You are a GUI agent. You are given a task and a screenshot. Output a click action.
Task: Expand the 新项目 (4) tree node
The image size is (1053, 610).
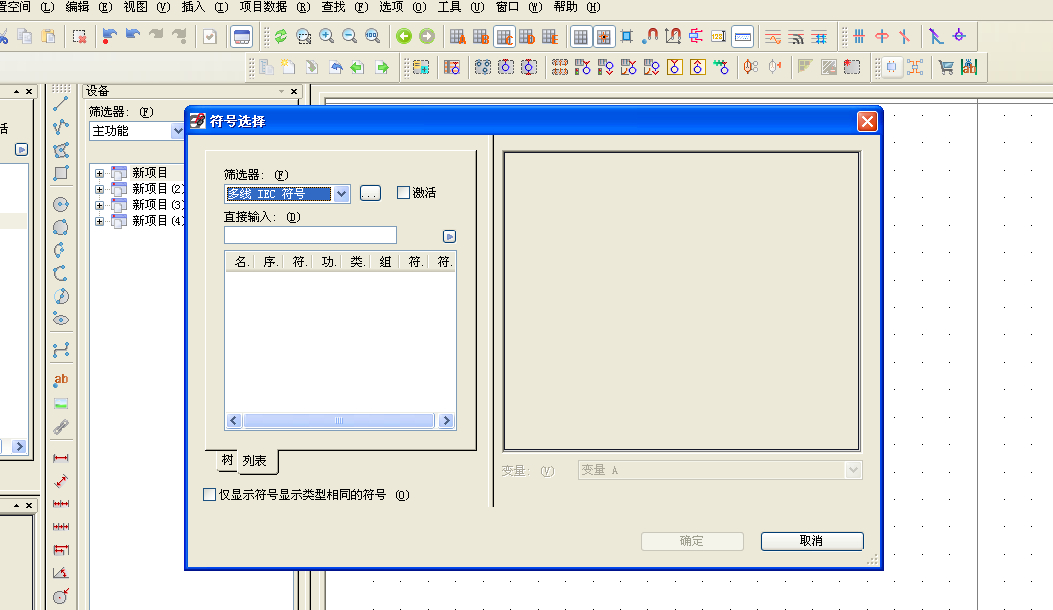(99, 222)
